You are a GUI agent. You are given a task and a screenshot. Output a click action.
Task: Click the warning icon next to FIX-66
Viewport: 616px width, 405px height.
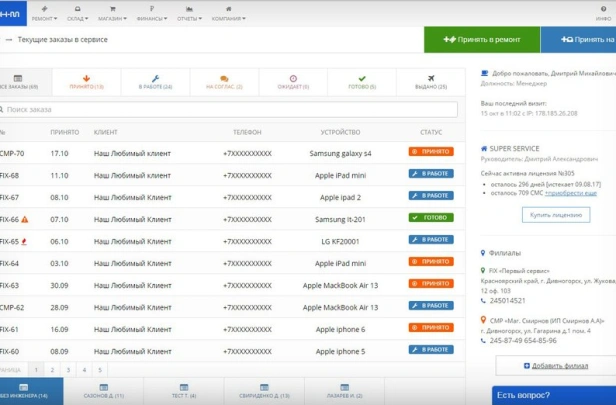tap(25, 218)
